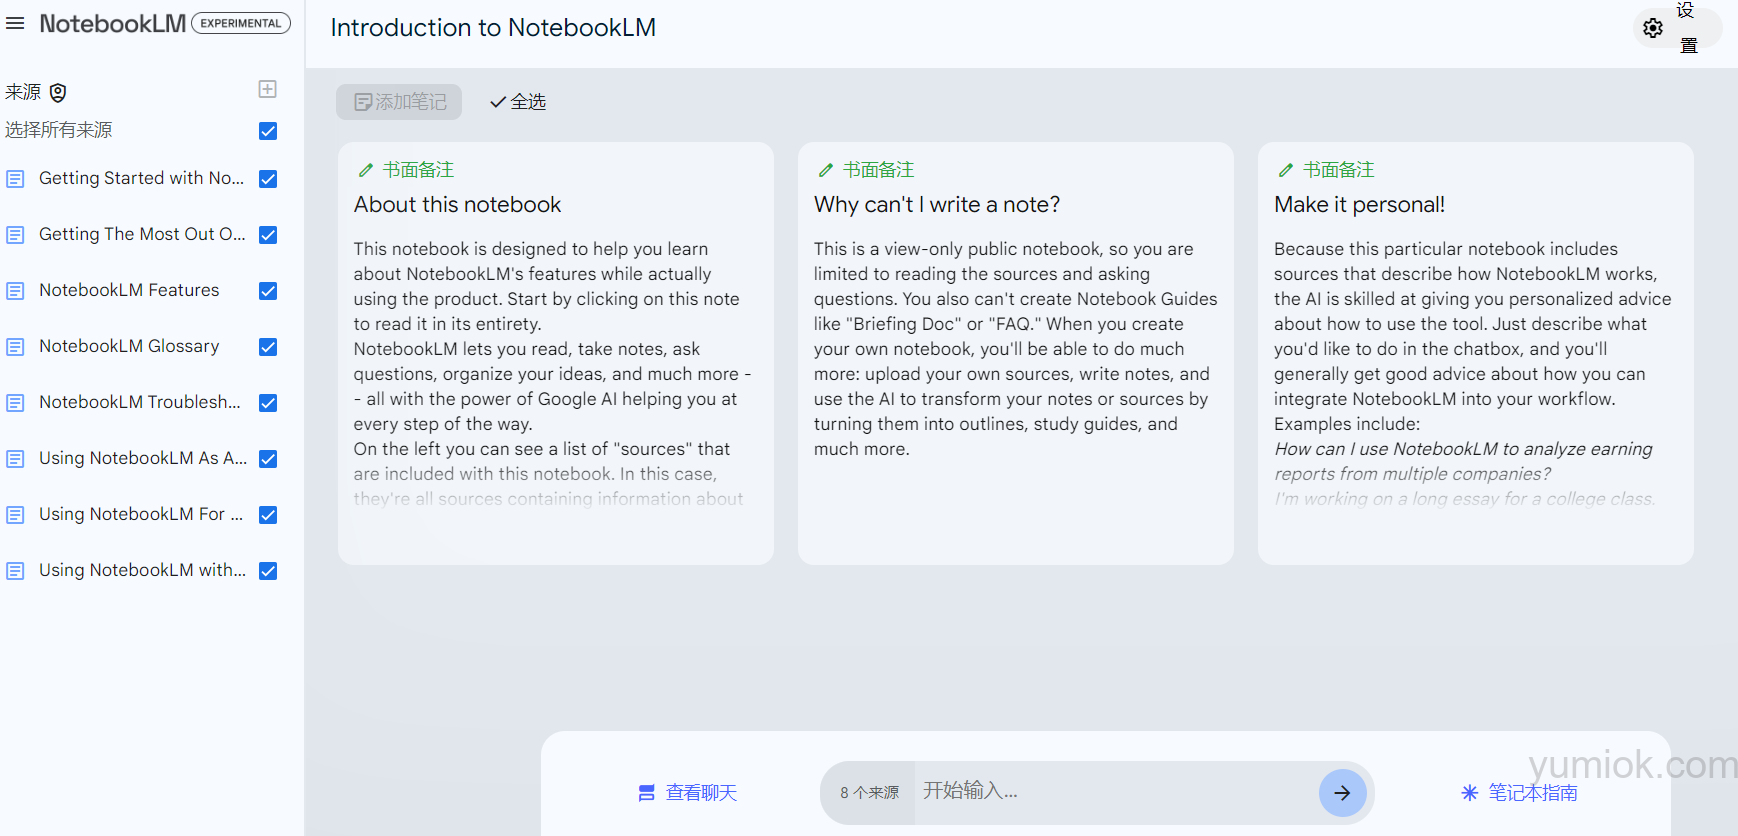Click document icon for NotebookLM Glossary
The width and height of the screenshot is (1738, 836).
pos(15,347)
